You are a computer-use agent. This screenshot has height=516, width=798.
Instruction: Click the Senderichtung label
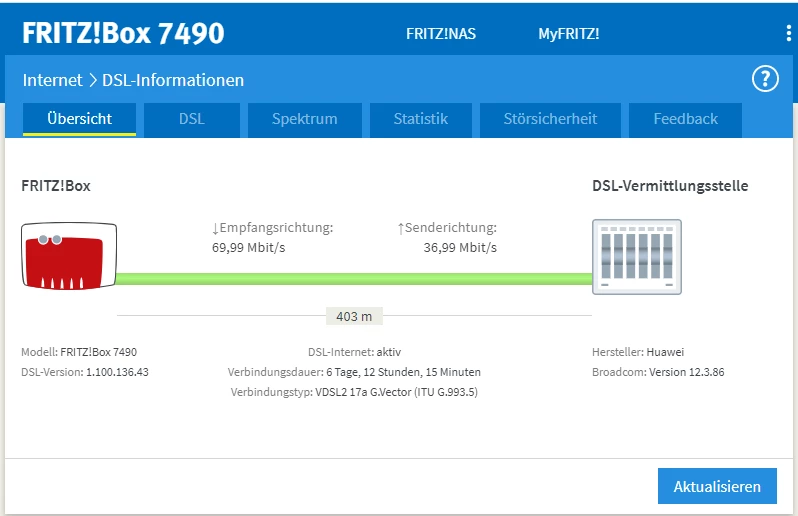coord(447,227)
